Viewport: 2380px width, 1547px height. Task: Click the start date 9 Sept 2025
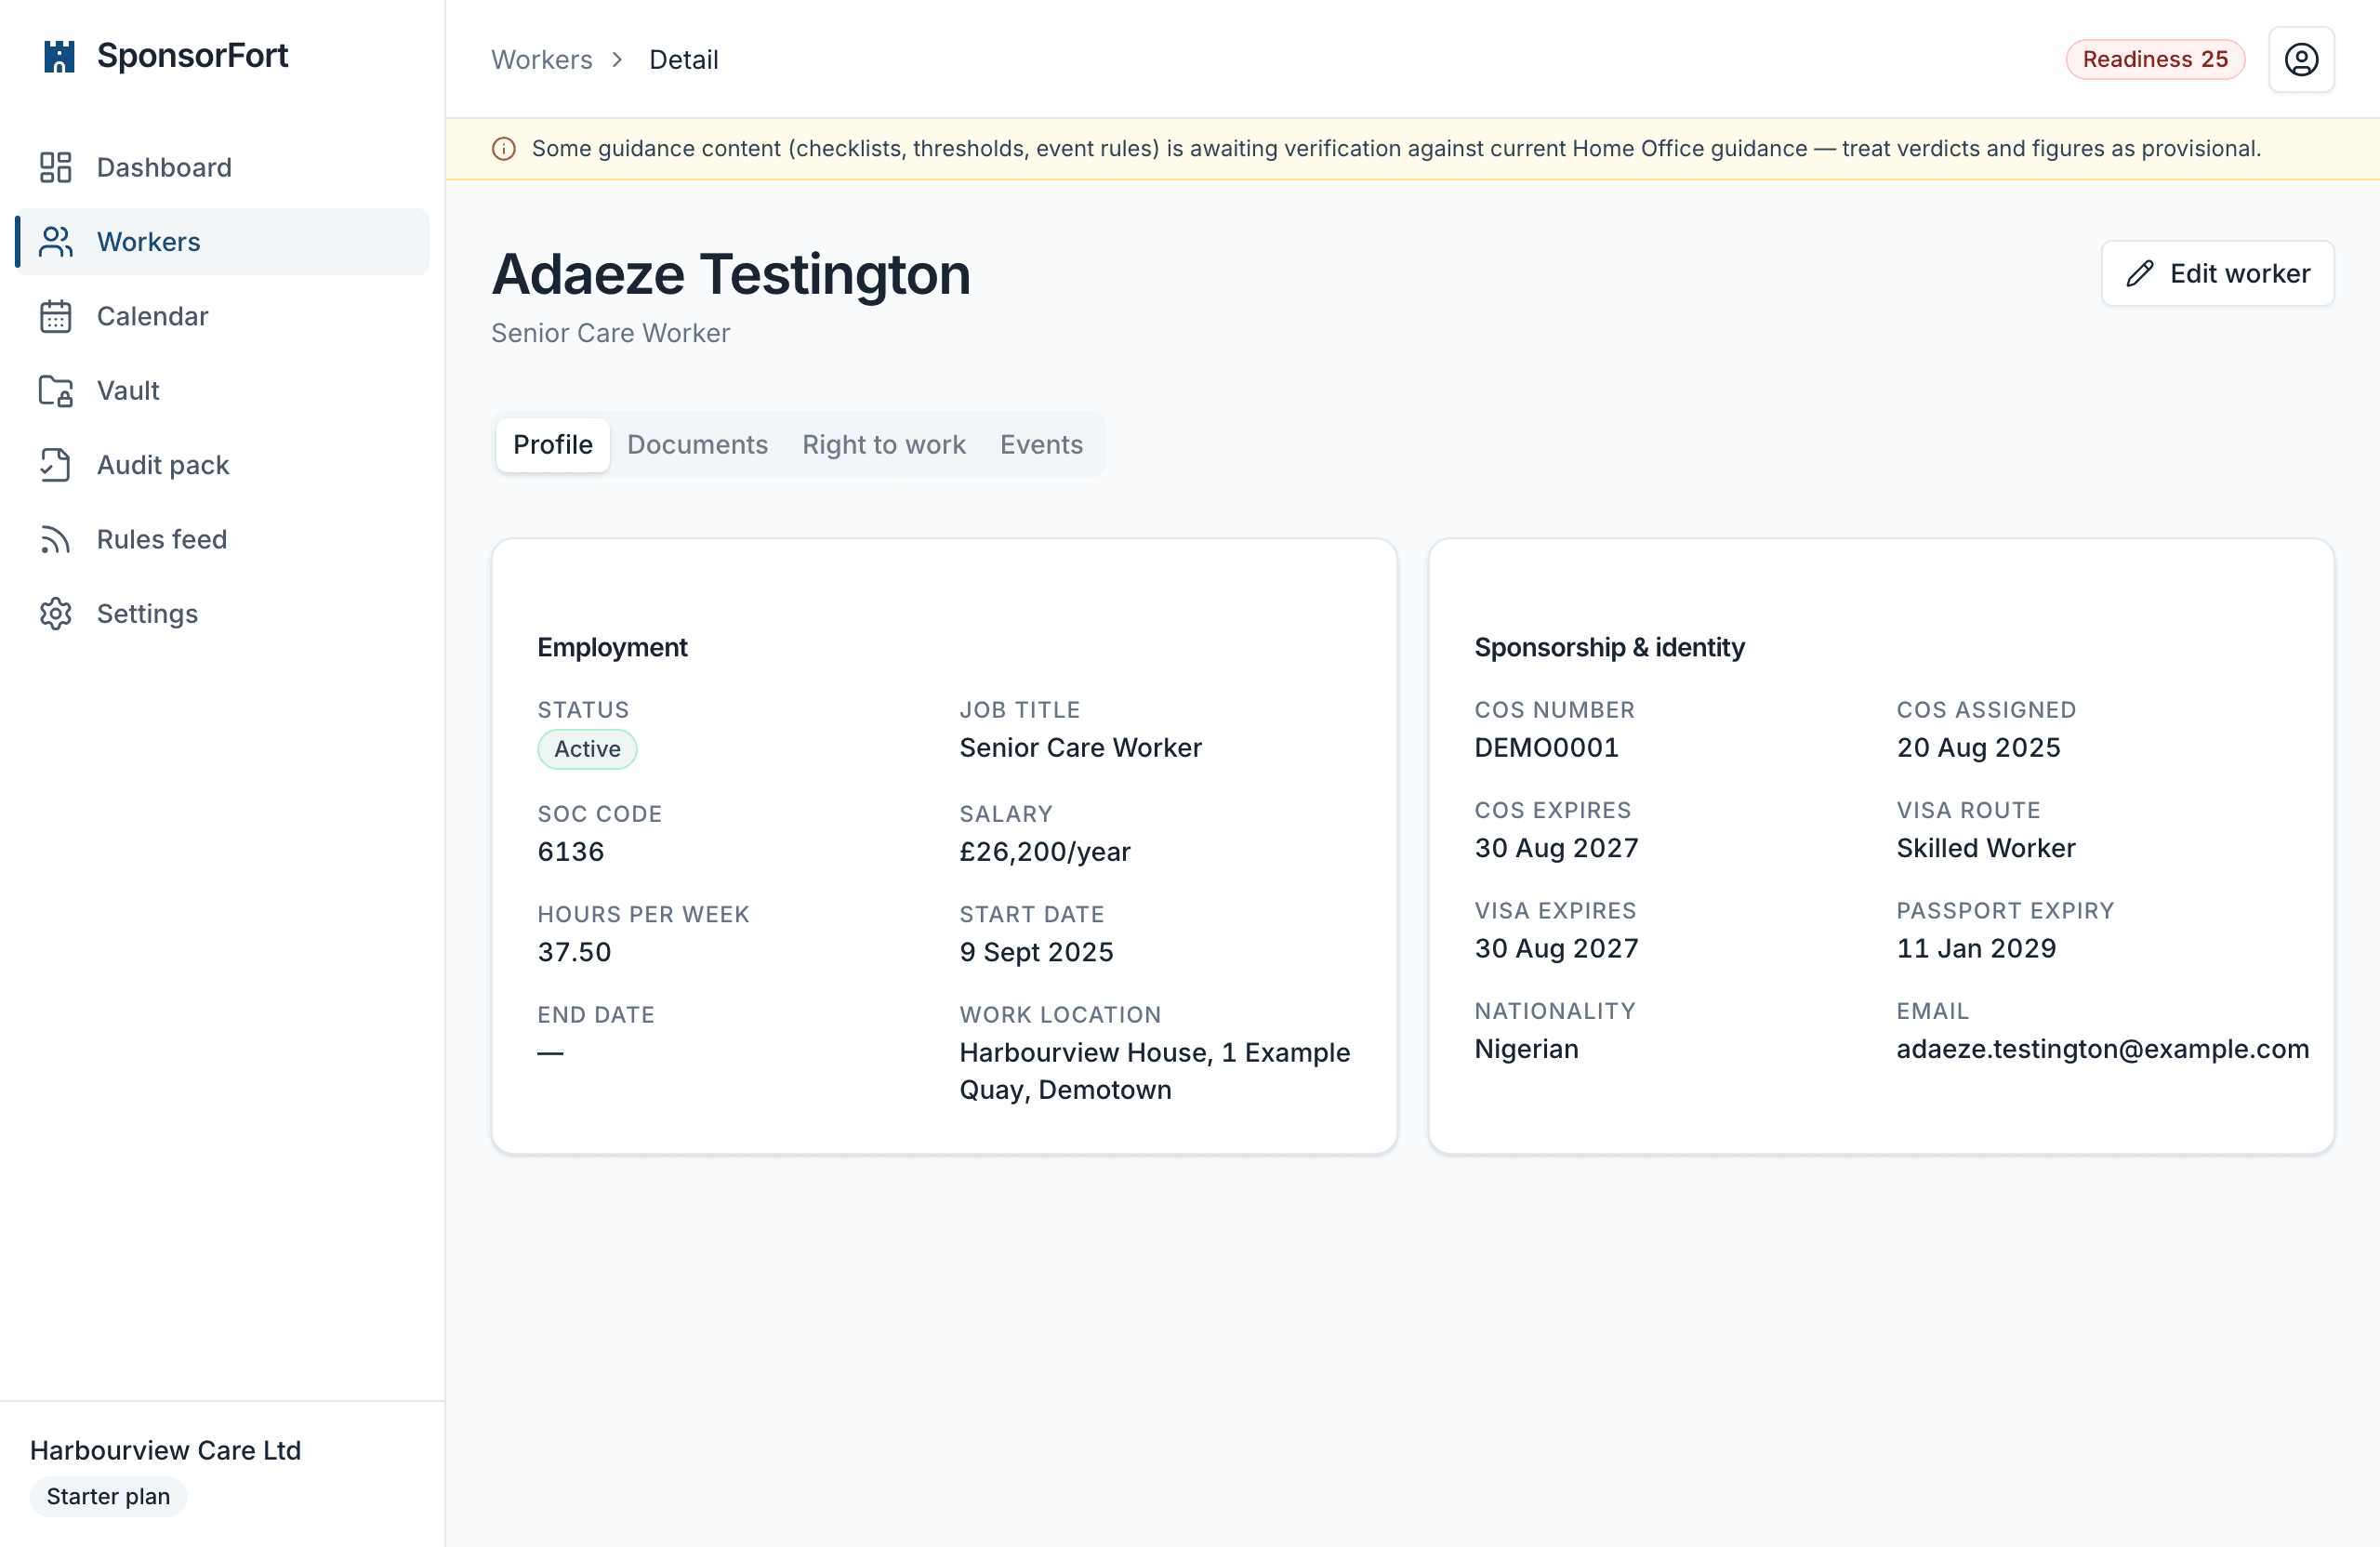(1036, 951)
